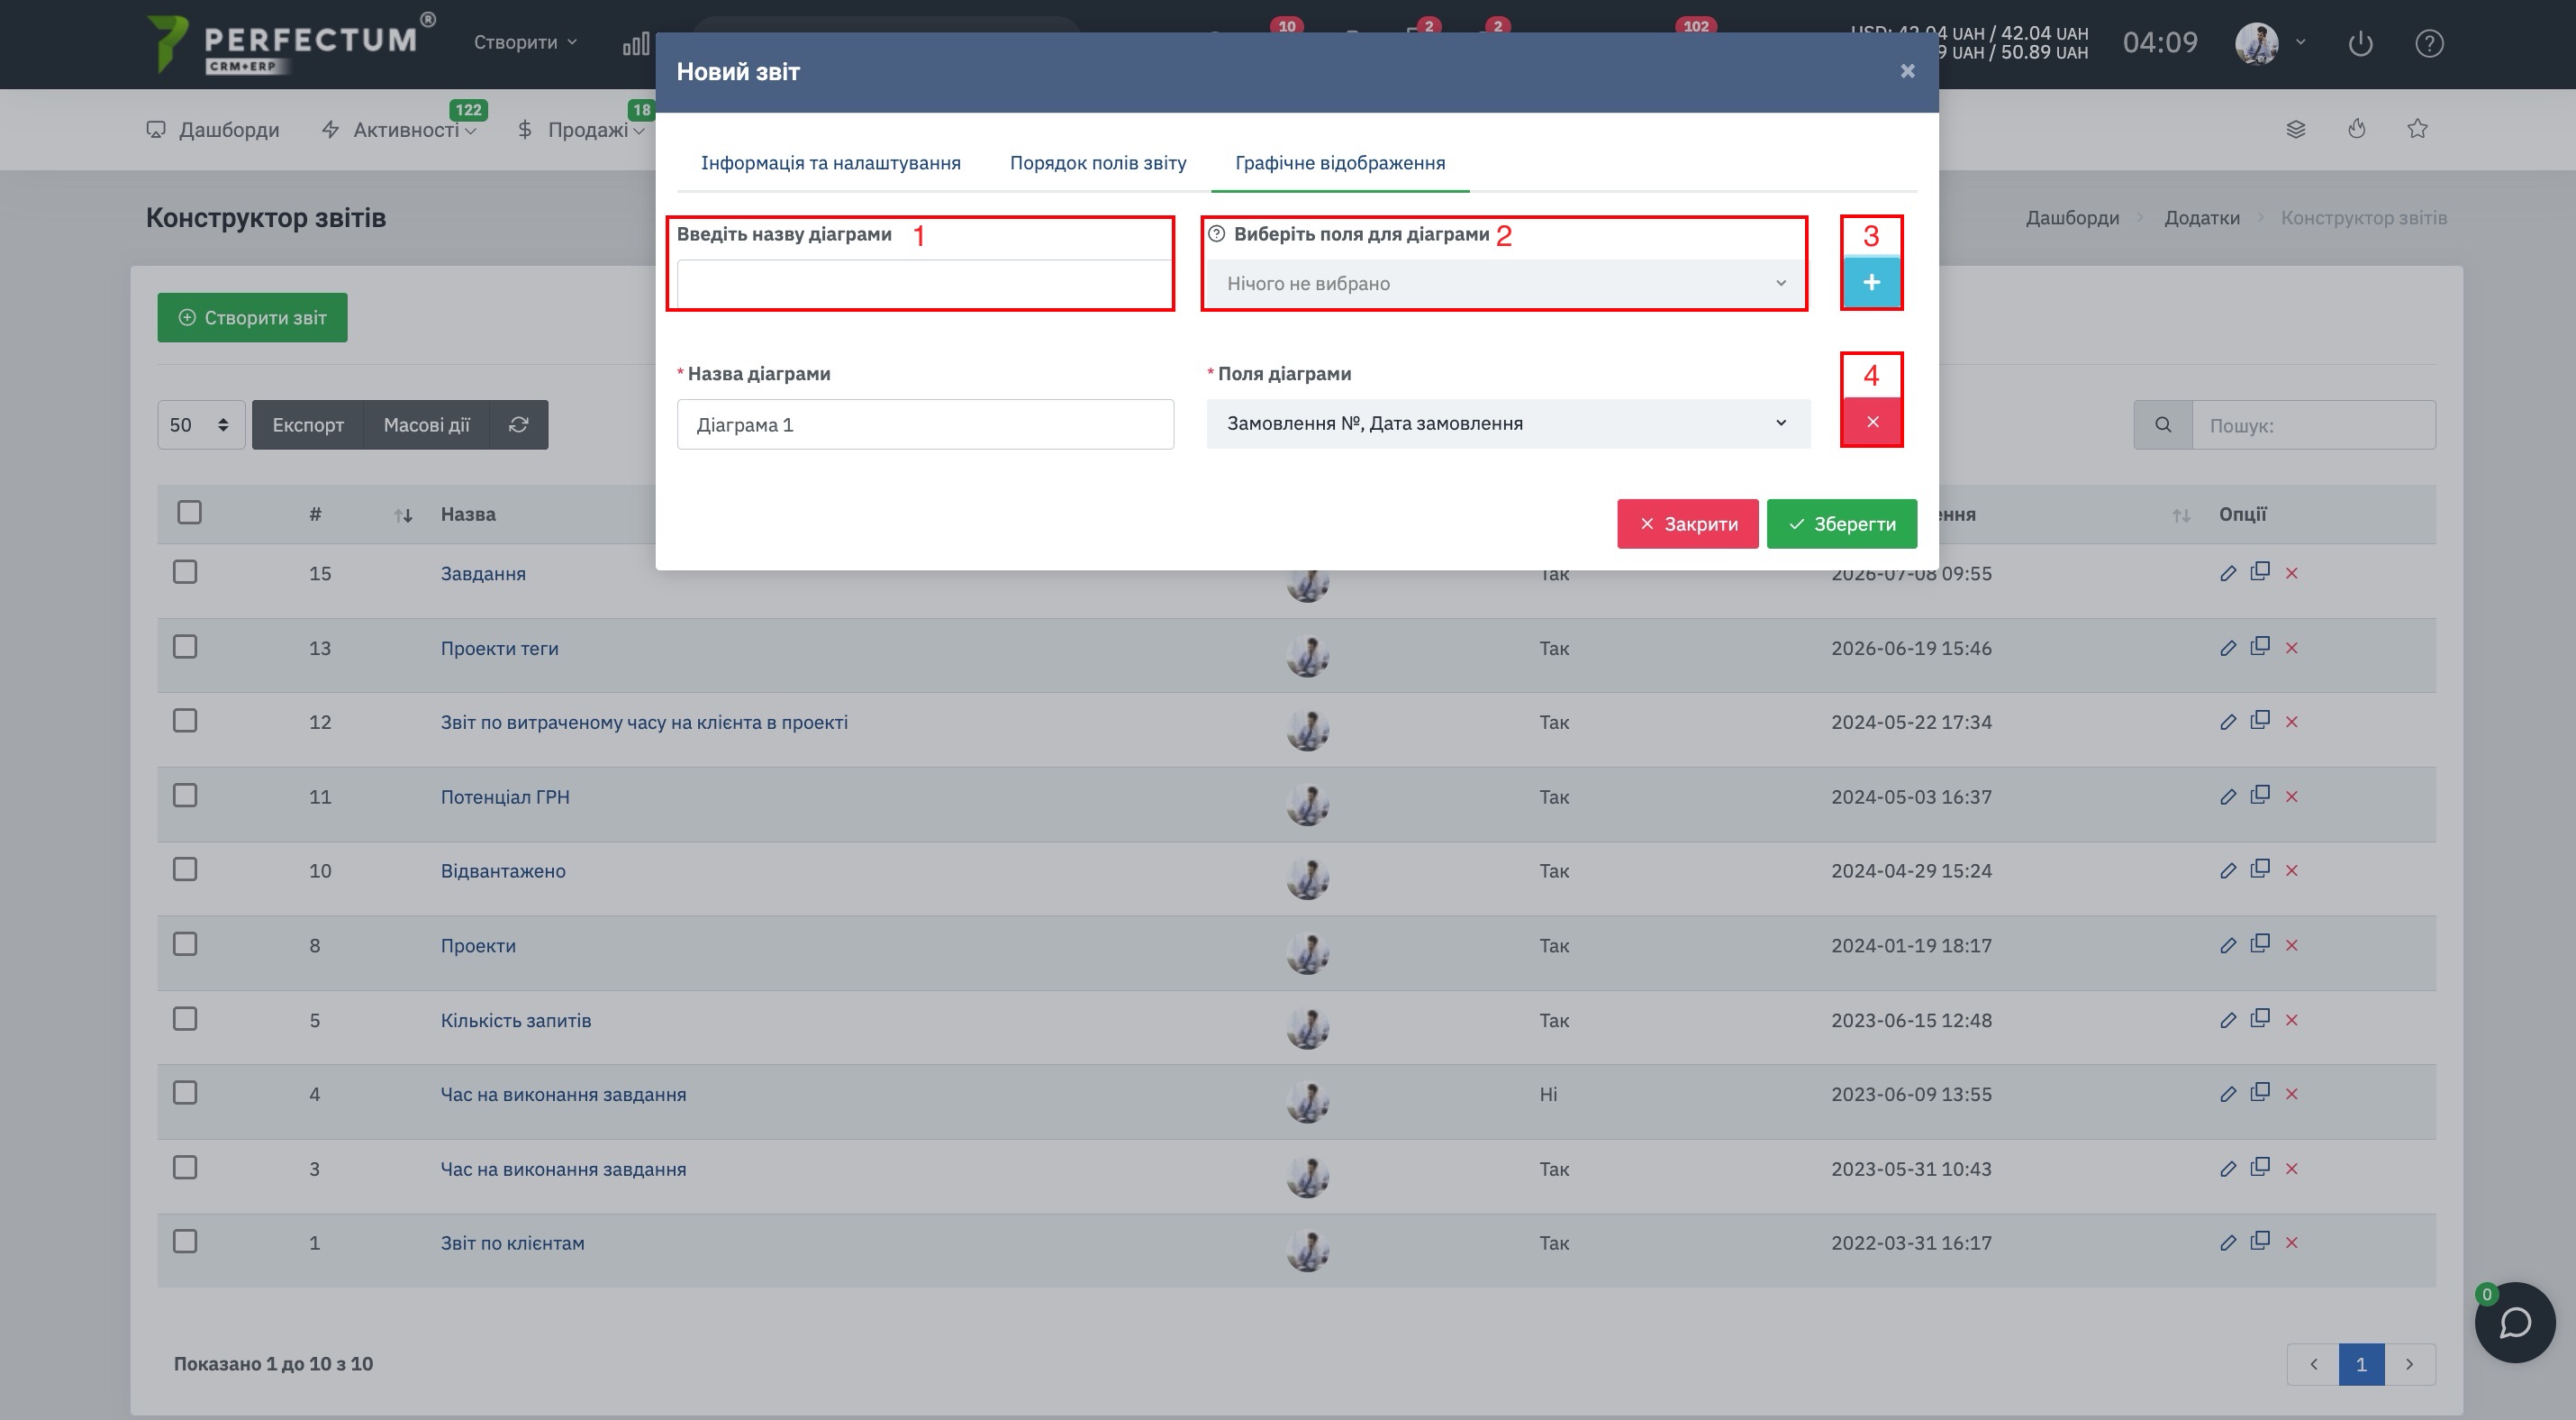The height and width of the screenshot is (1420, 2576).
Task: Switch to Порядок полів звіту tab
Action: (x=1097, y=163)
